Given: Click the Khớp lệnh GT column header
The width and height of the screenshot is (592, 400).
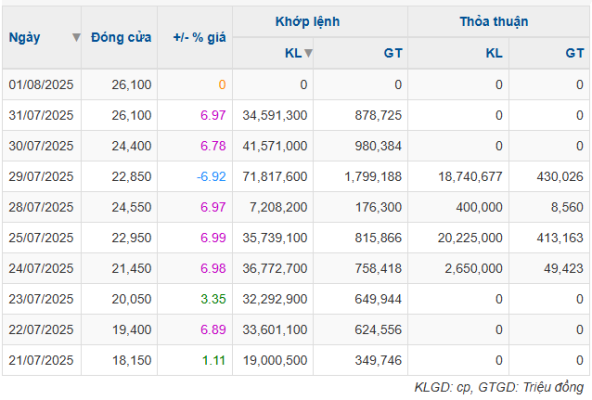Looking at the screenshot, I should coord(393,53).
